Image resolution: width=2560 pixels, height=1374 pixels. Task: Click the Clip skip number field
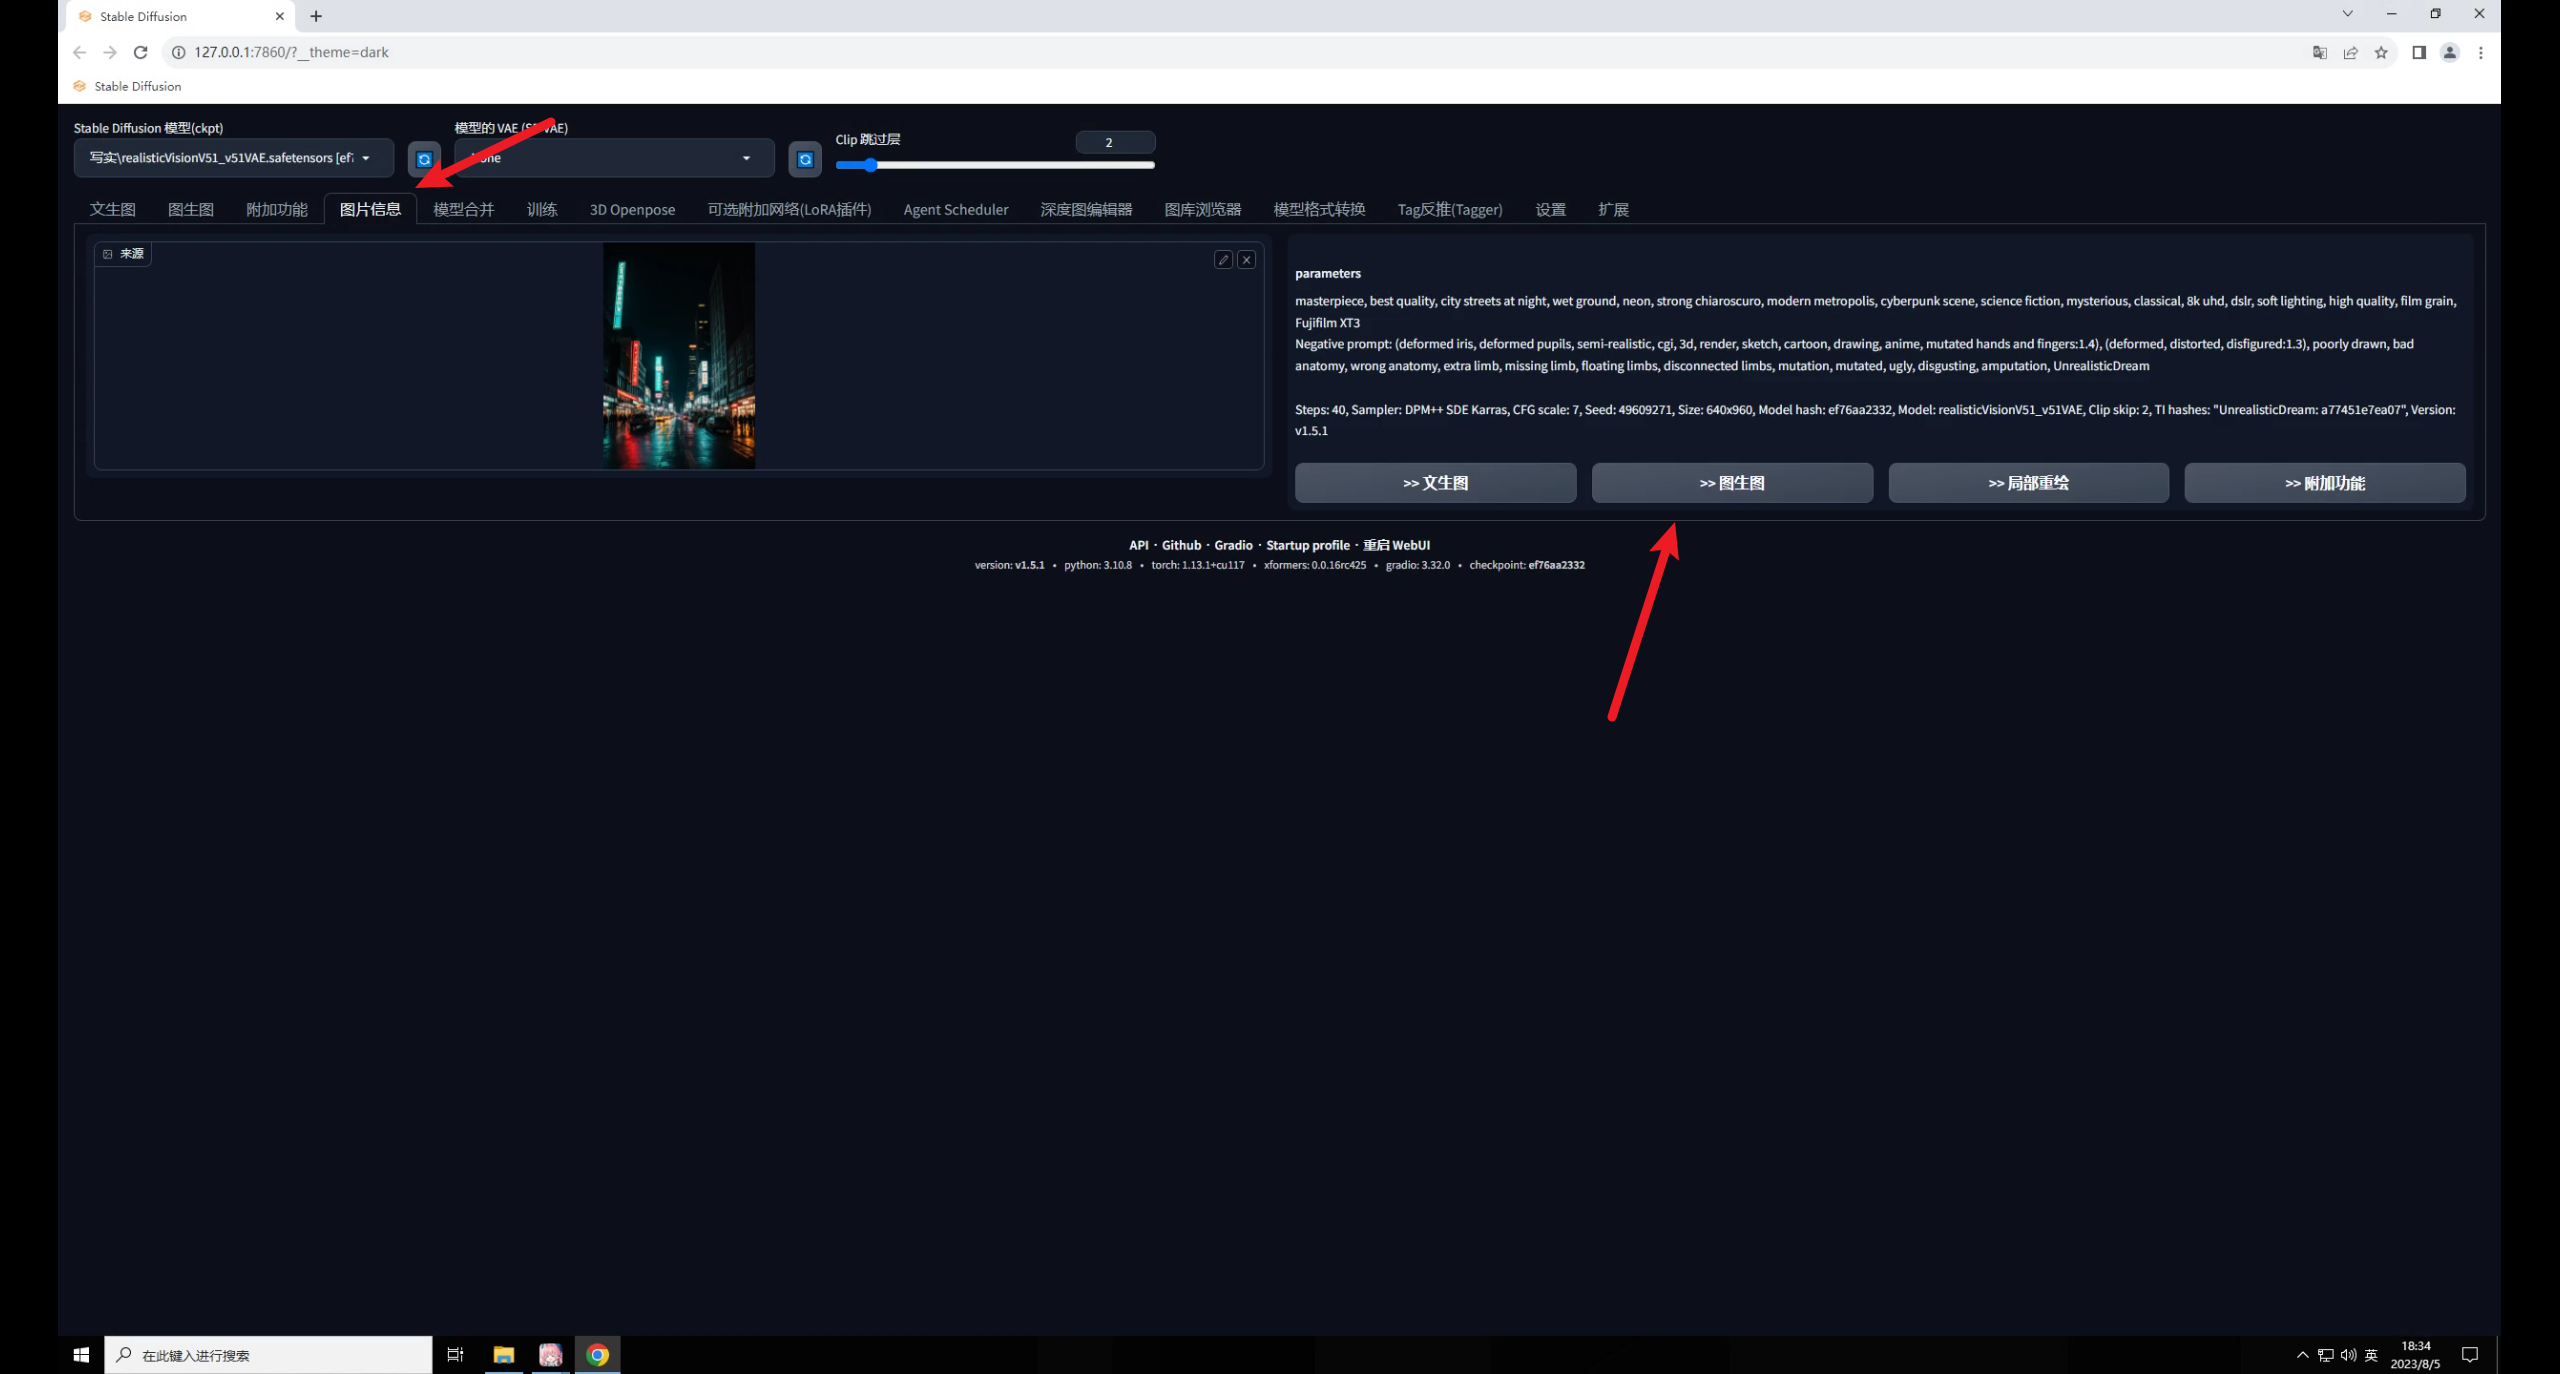1114,142
